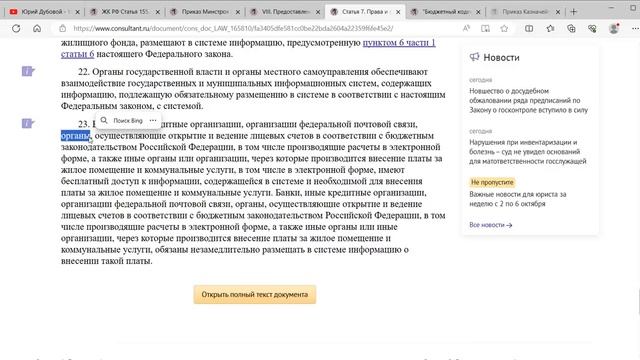
Task: Open browser essentials heart icon
Action: 592,29
